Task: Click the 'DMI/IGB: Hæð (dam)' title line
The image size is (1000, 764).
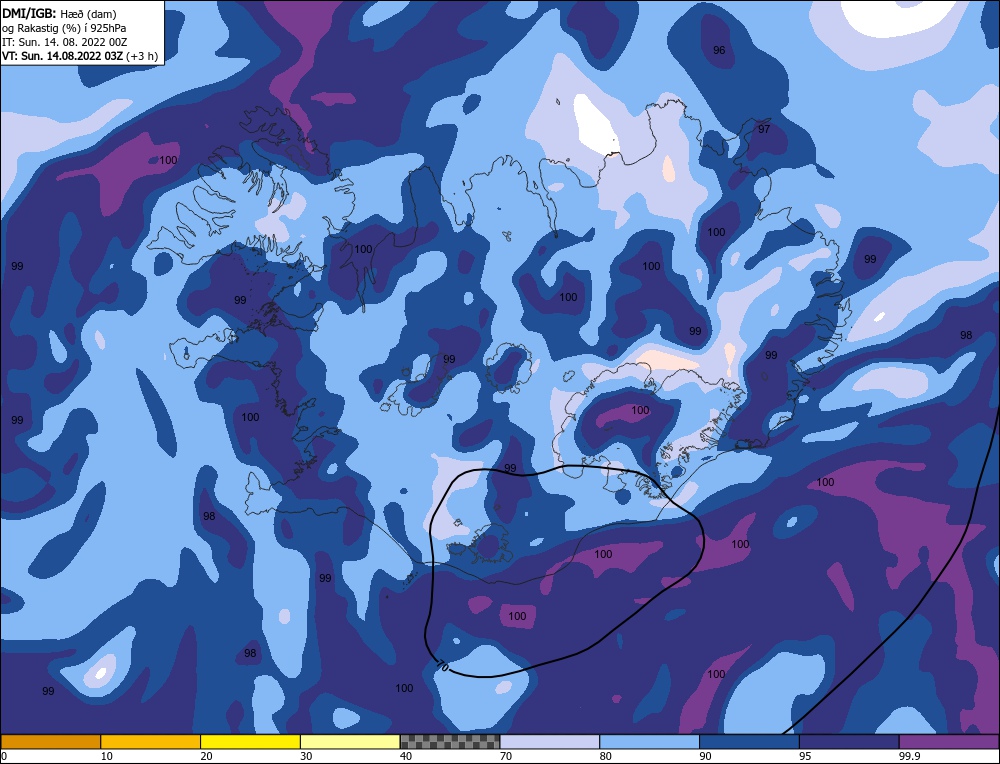Action: 59,13
